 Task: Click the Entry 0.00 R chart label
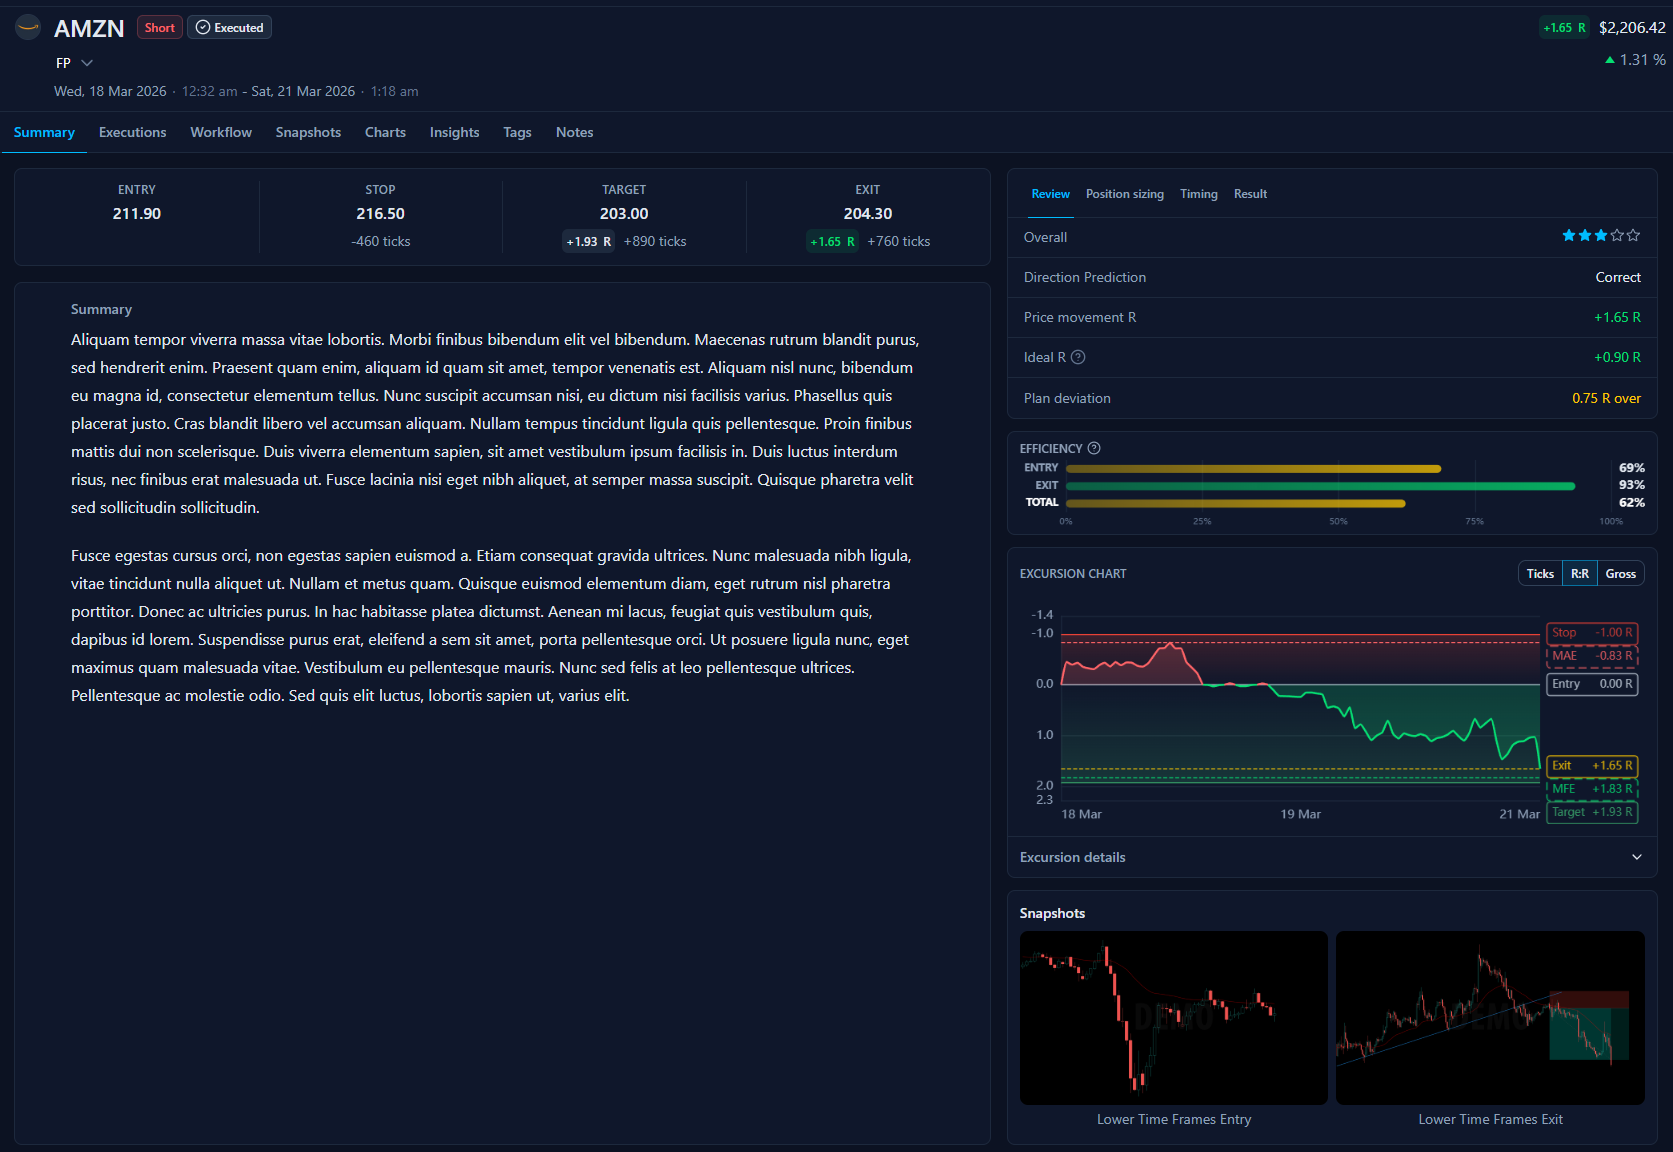click(x=1592, y=684)
